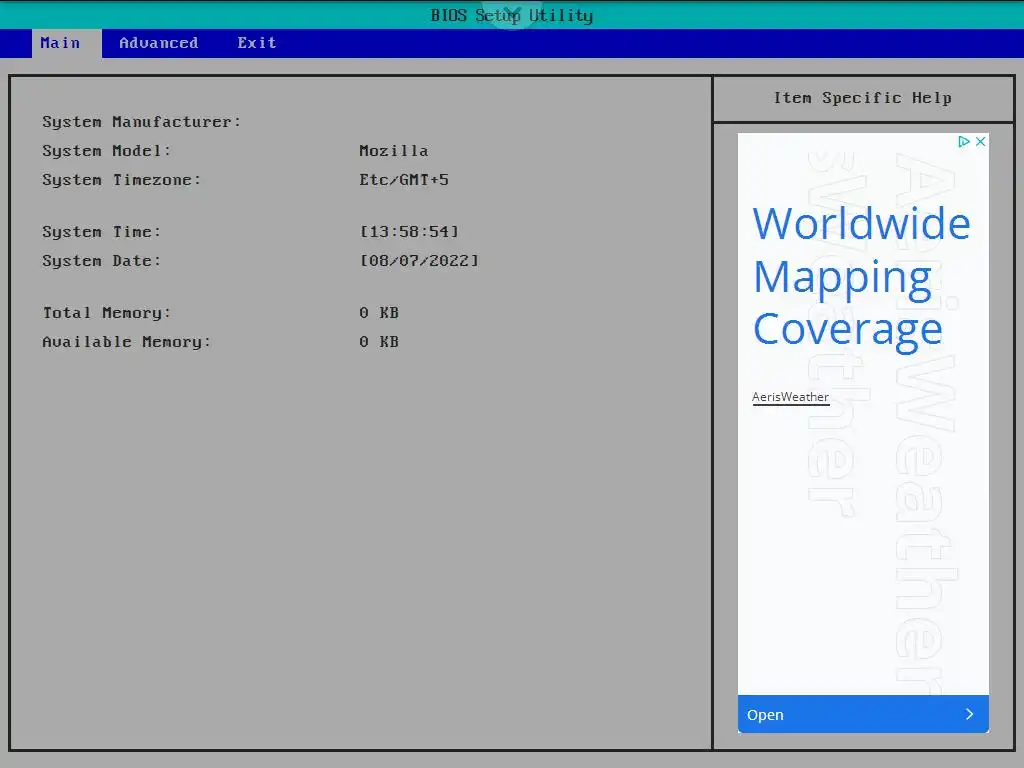Click the System Timezone label
This screenshot has height=768, width=1024.
tap(121, 180)
